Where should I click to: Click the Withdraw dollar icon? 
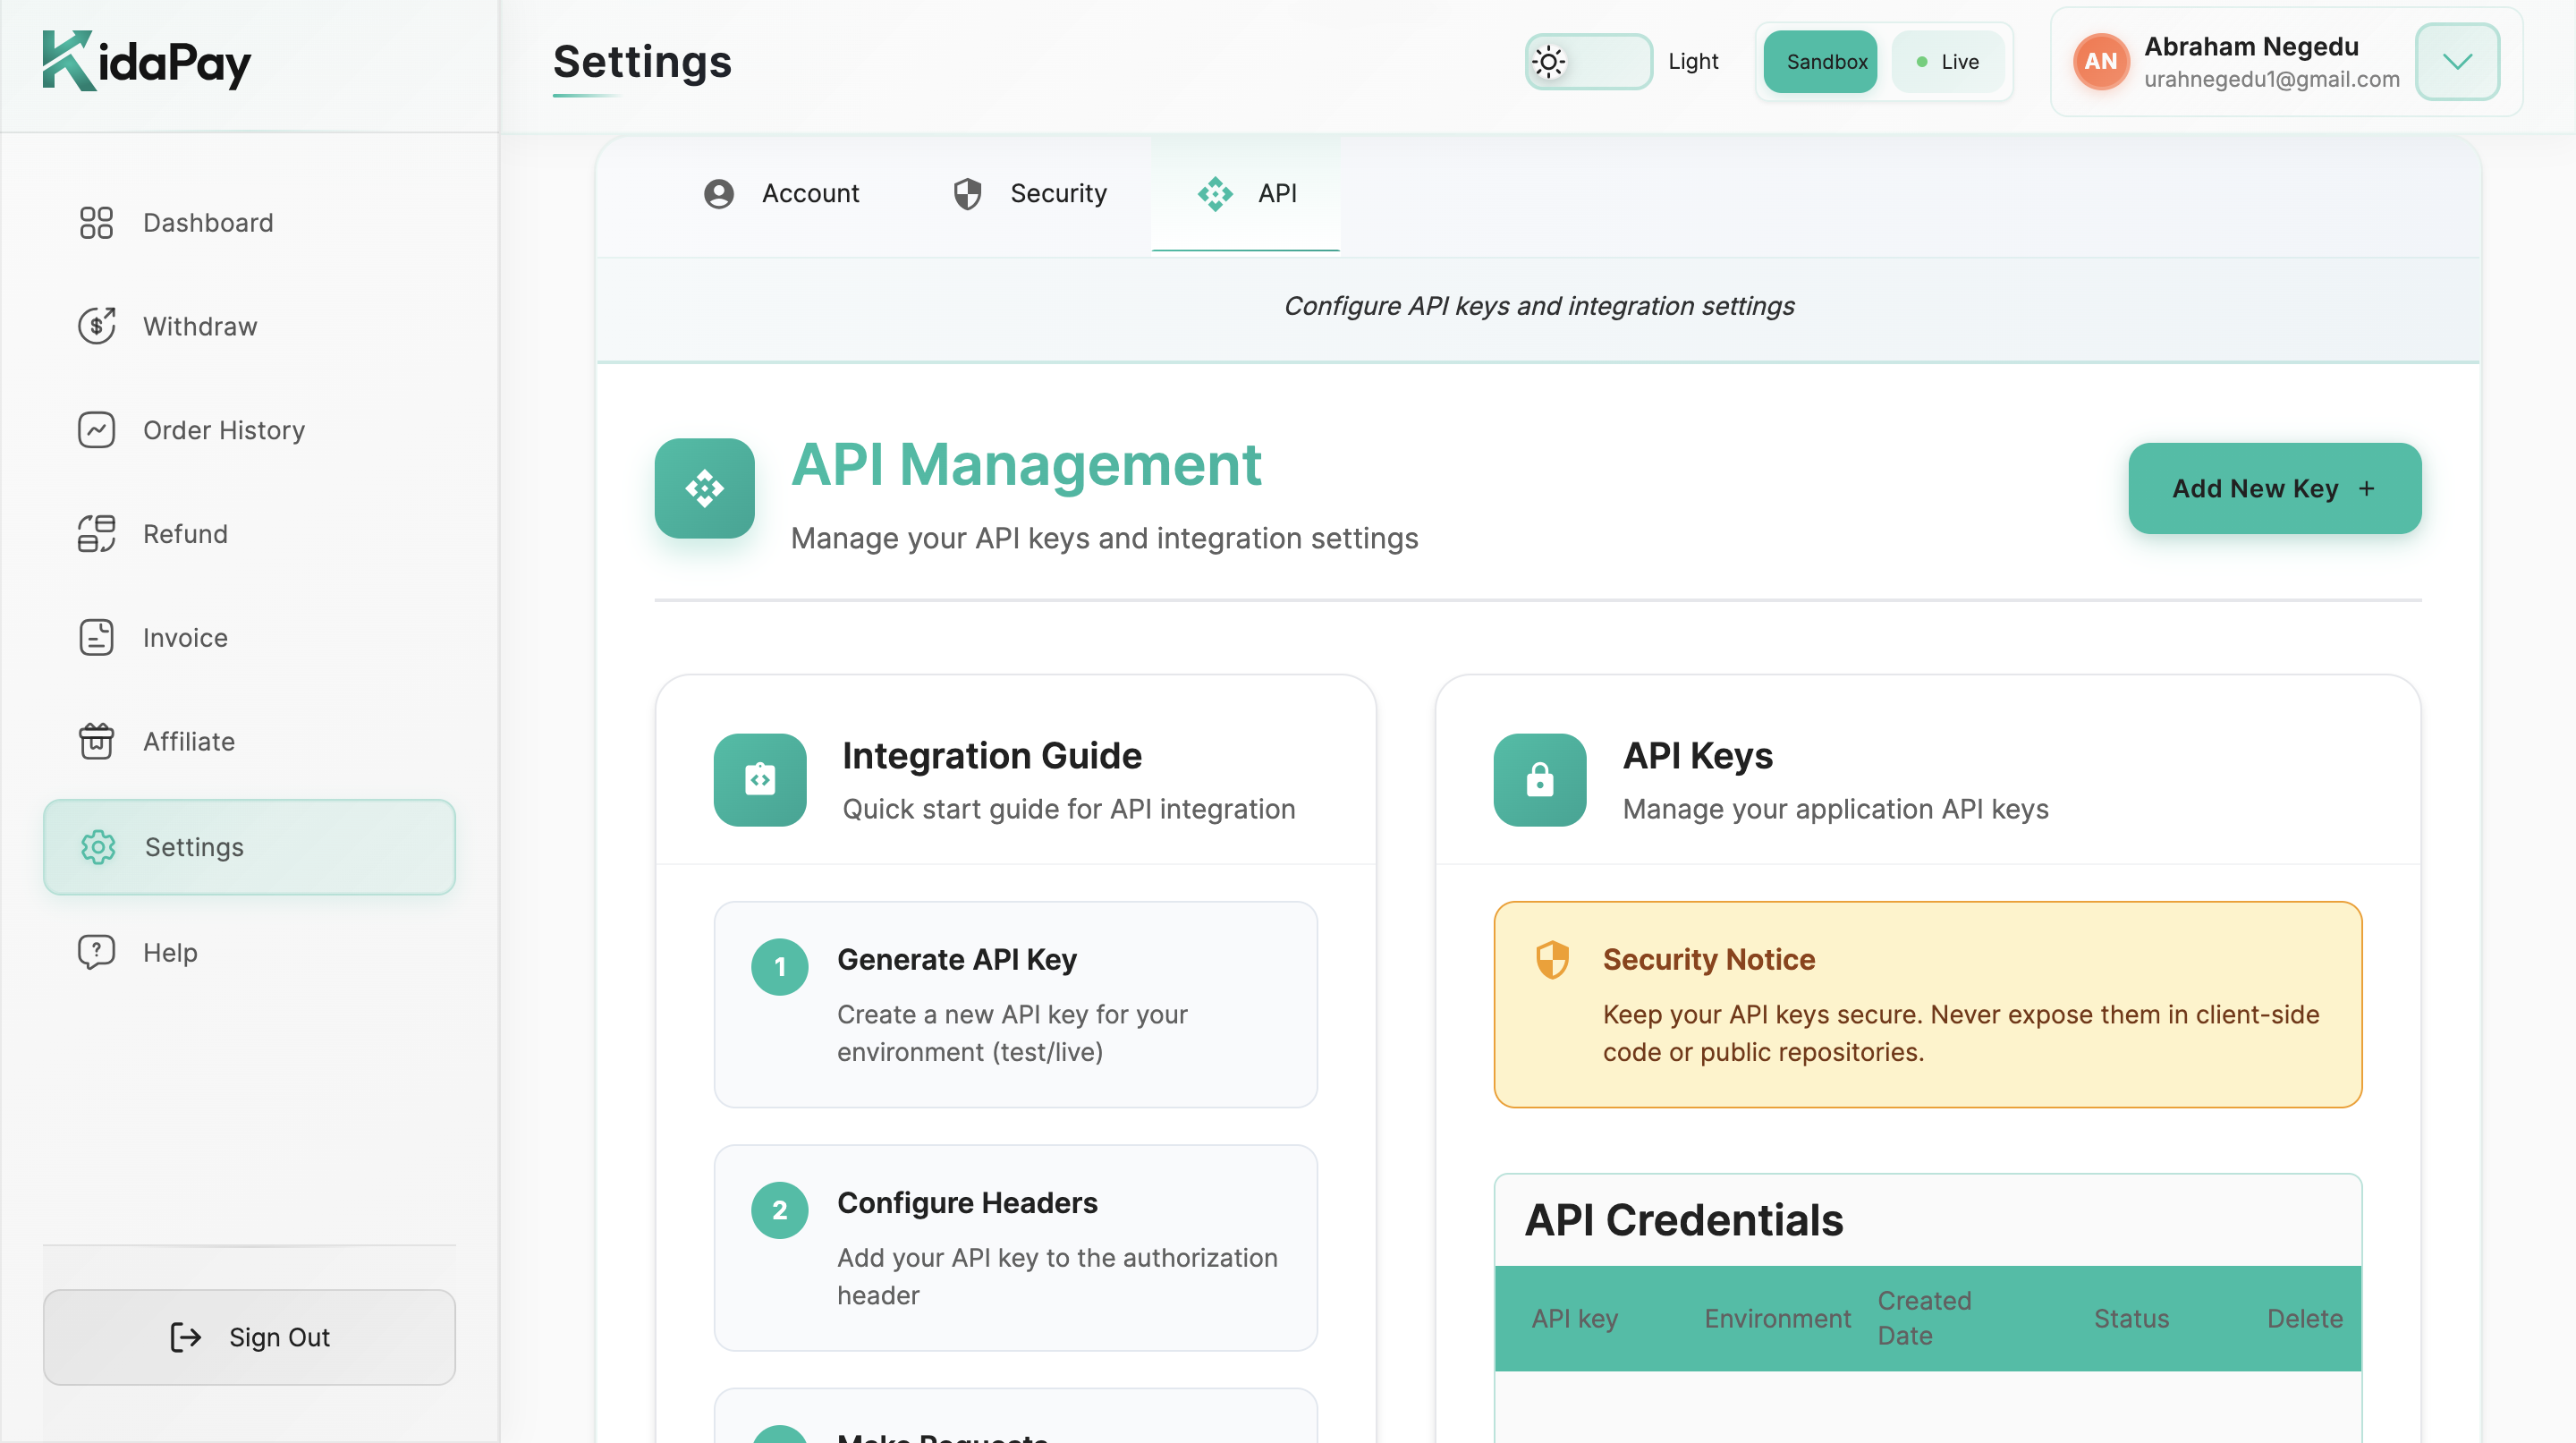point(96,326)
